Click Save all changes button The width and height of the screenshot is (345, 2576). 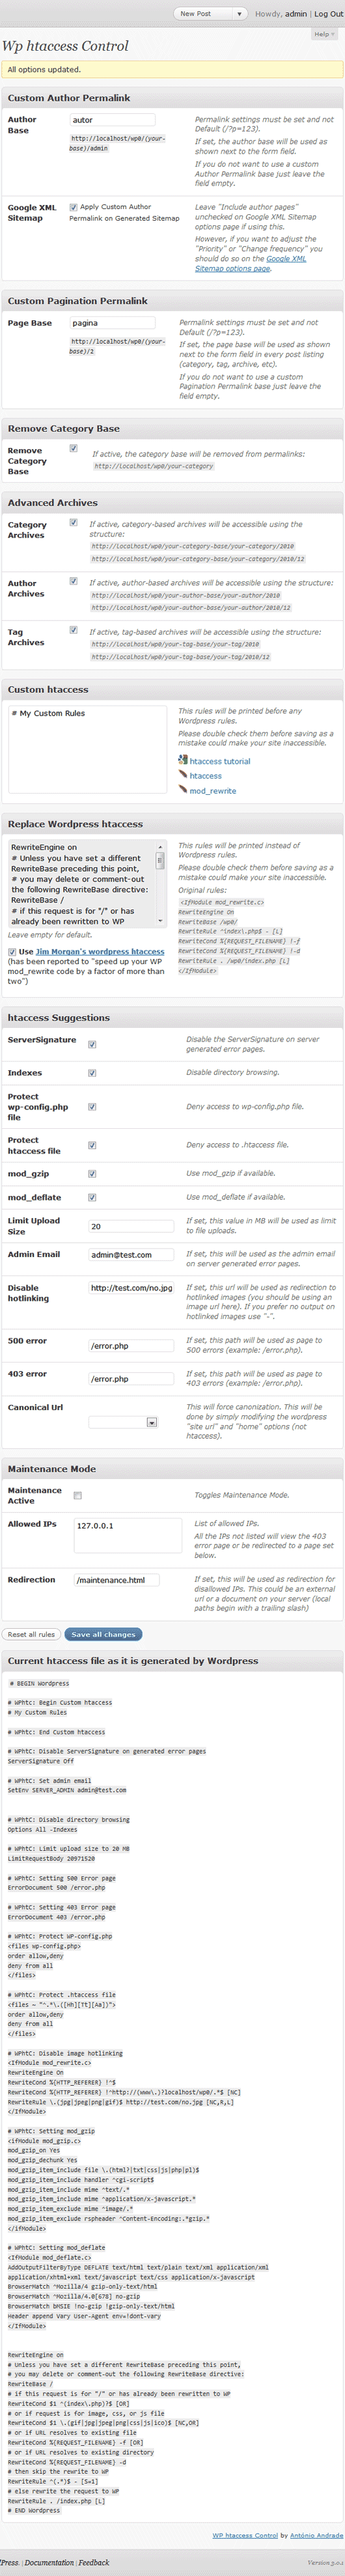pos(104,1634)
